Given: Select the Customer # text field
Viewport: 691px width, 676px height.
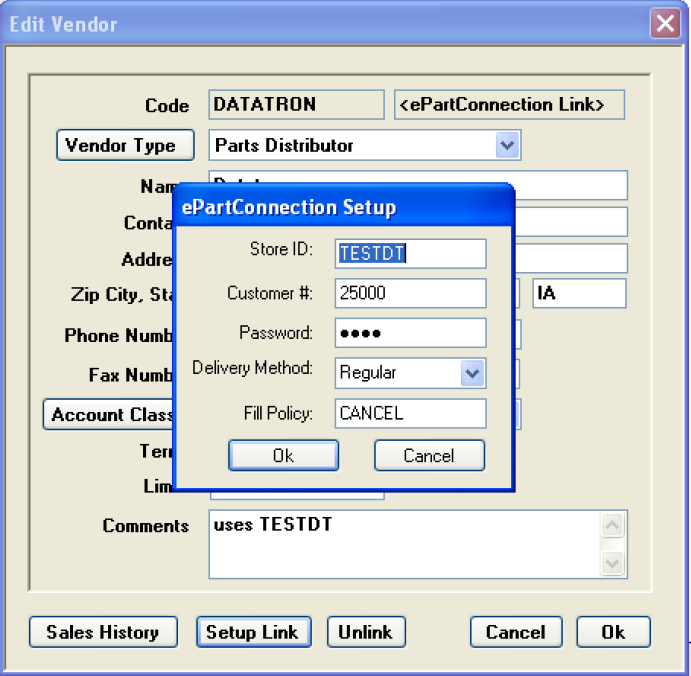Looking at the screenshot, I should point(410,294).
